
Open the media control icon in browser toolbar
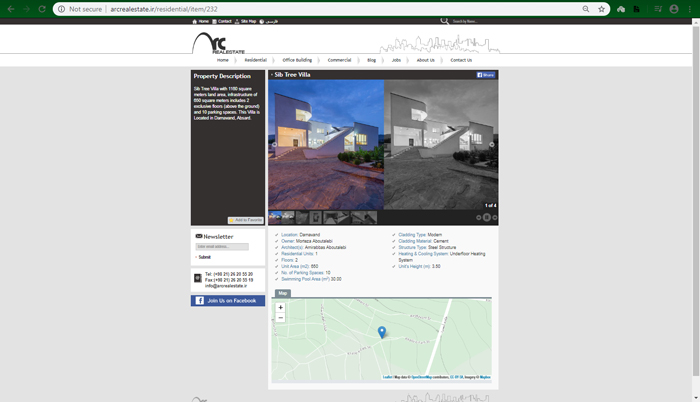point(658,9)
